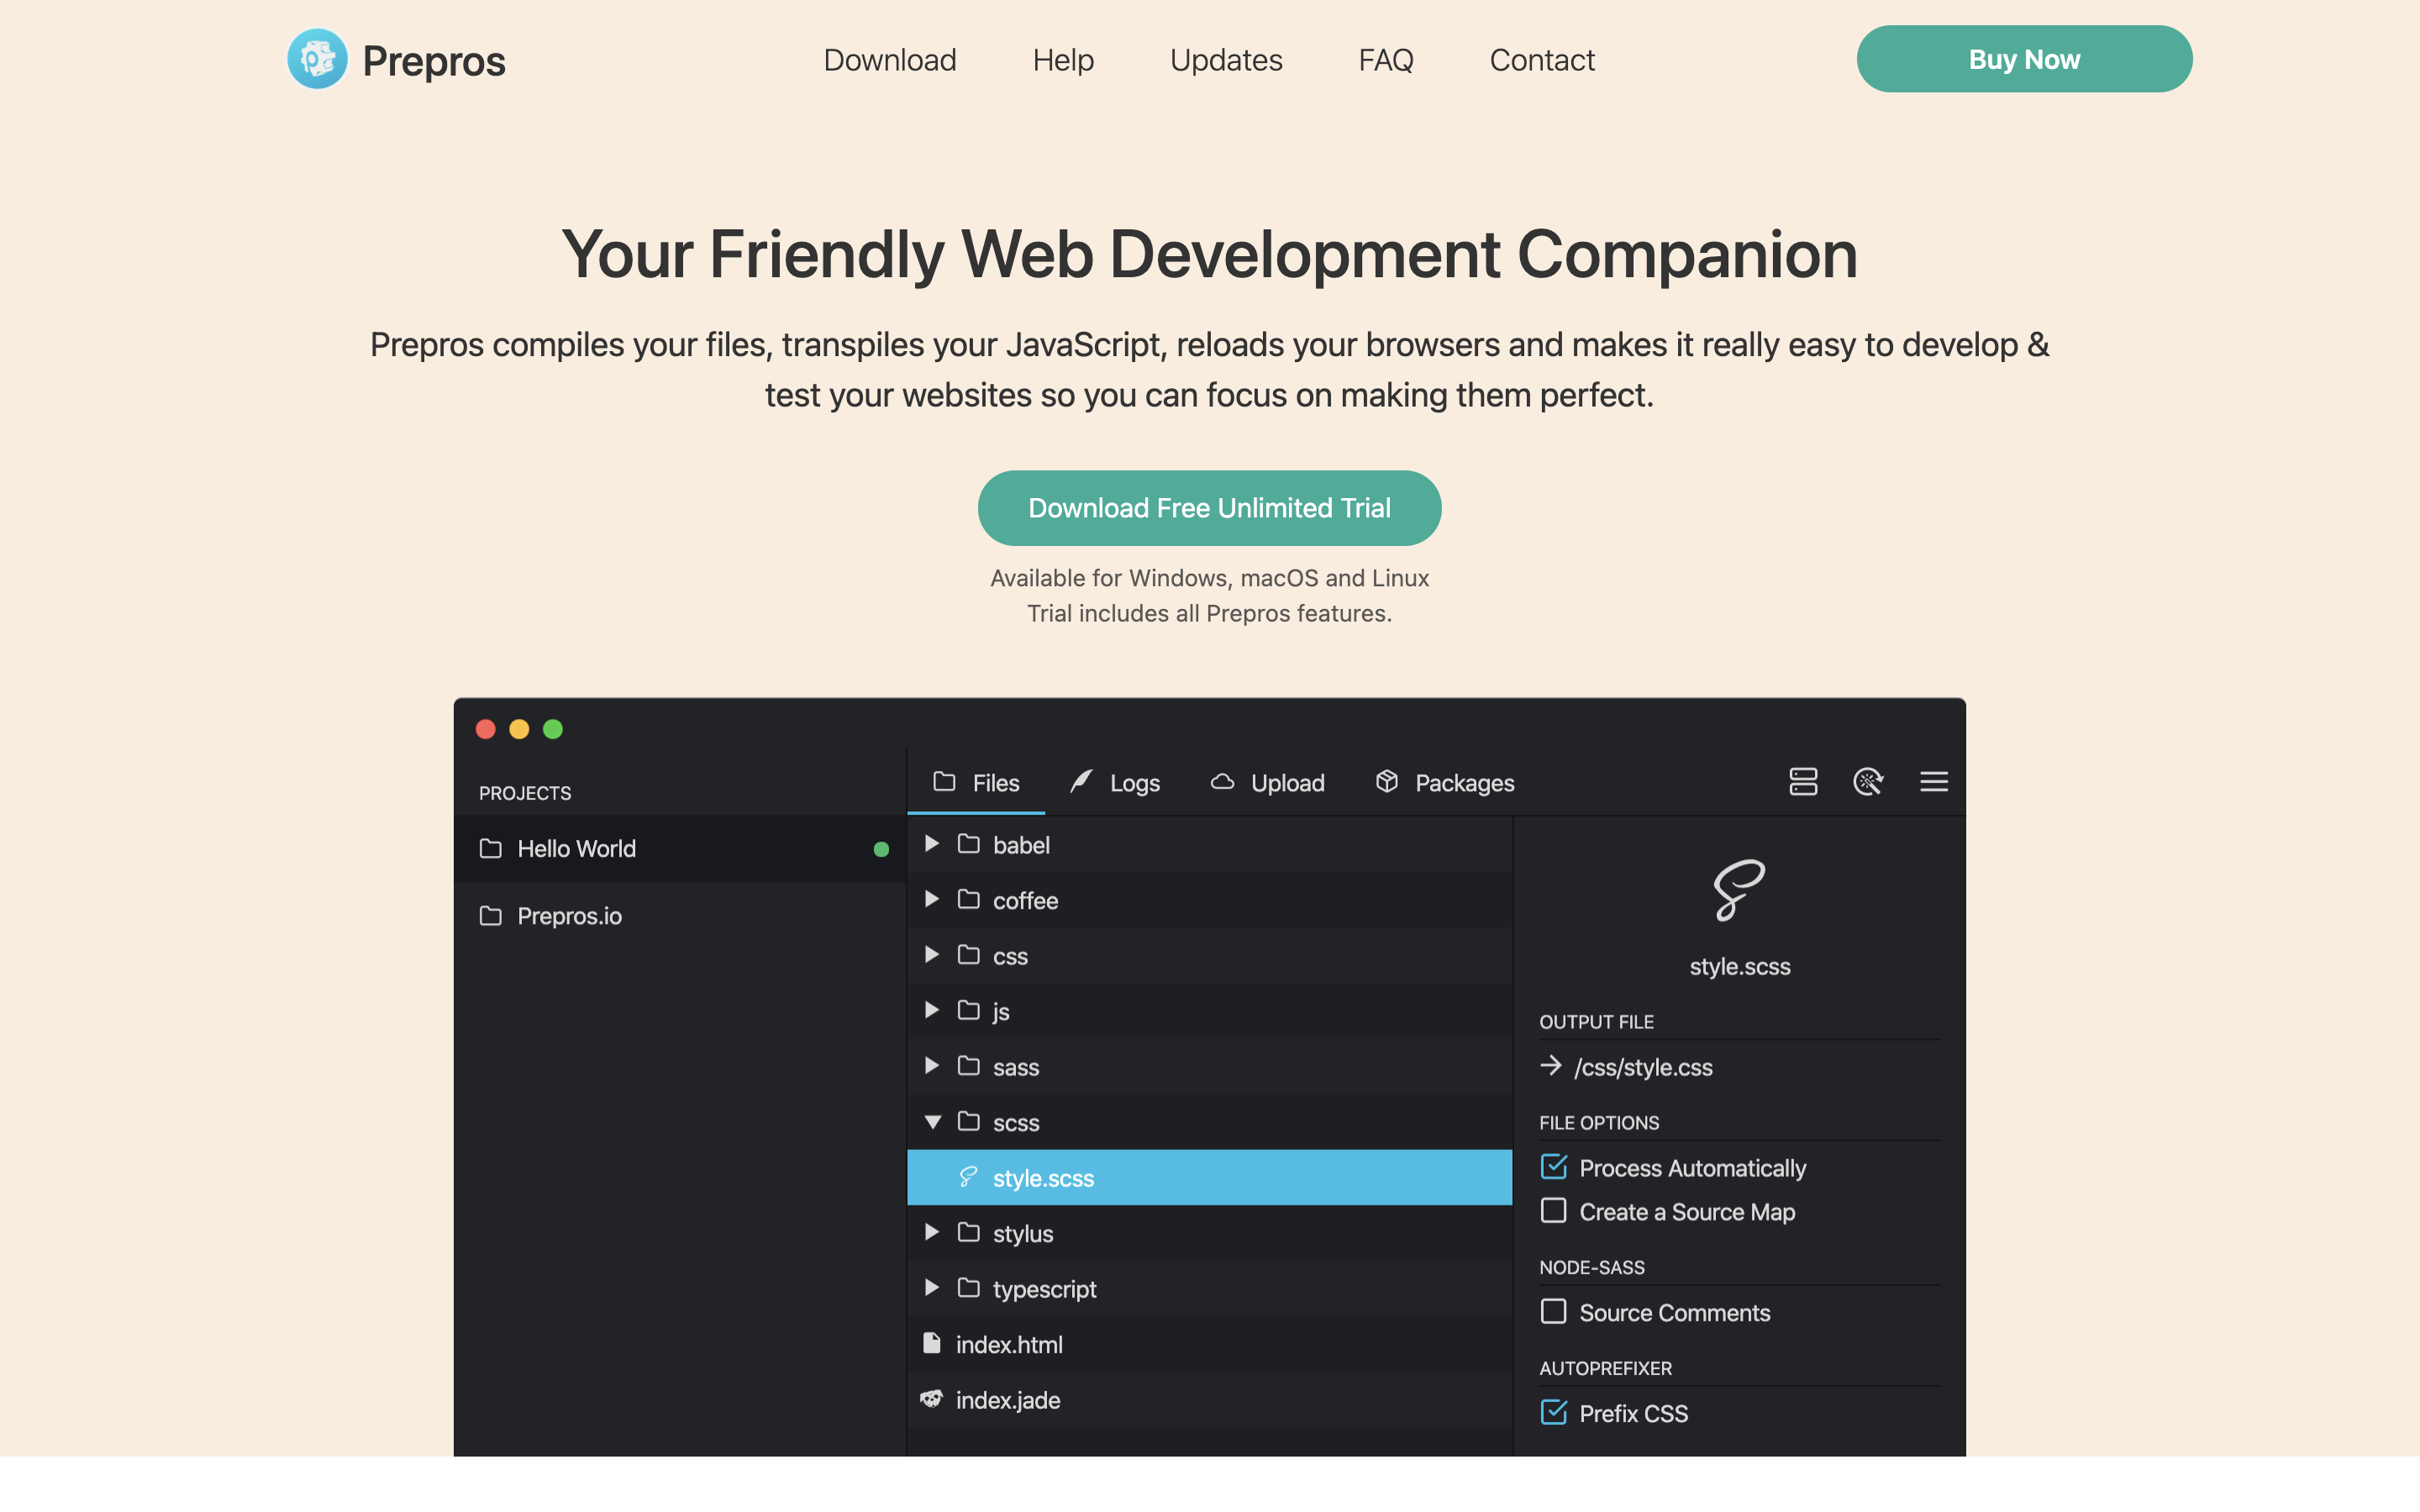Switch to the Logs tab

click(1114, 782)
